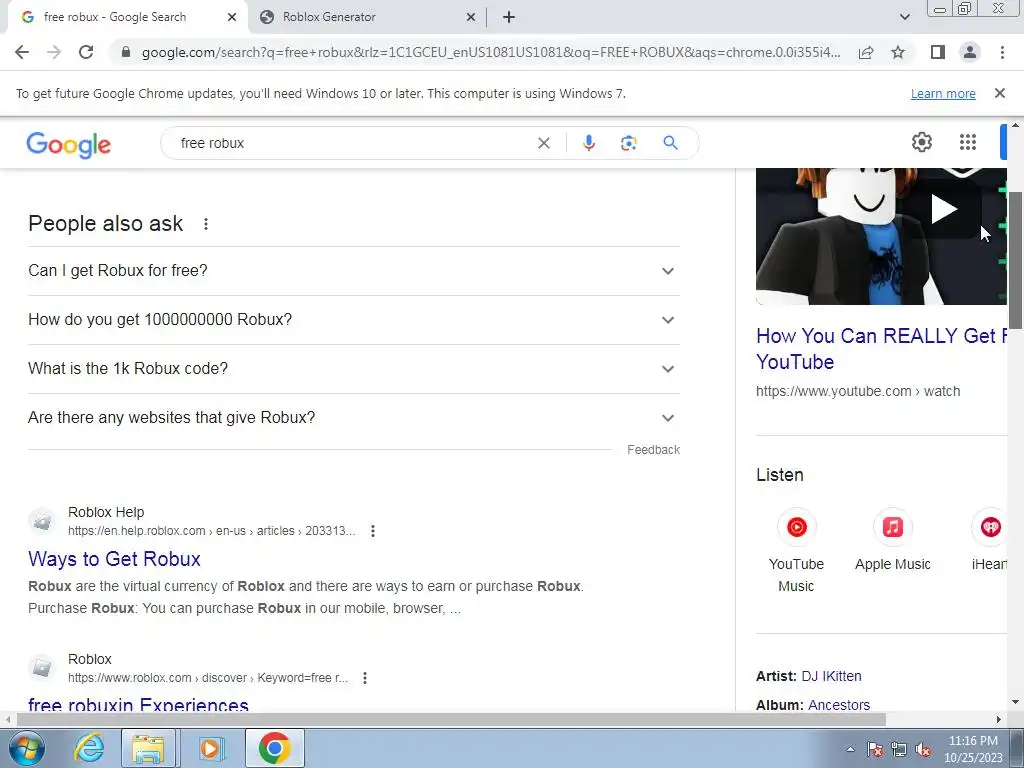Viewport: 1024px width, 768px height.
Task: Search by image with the Lens icon
Action: (628, 143)
